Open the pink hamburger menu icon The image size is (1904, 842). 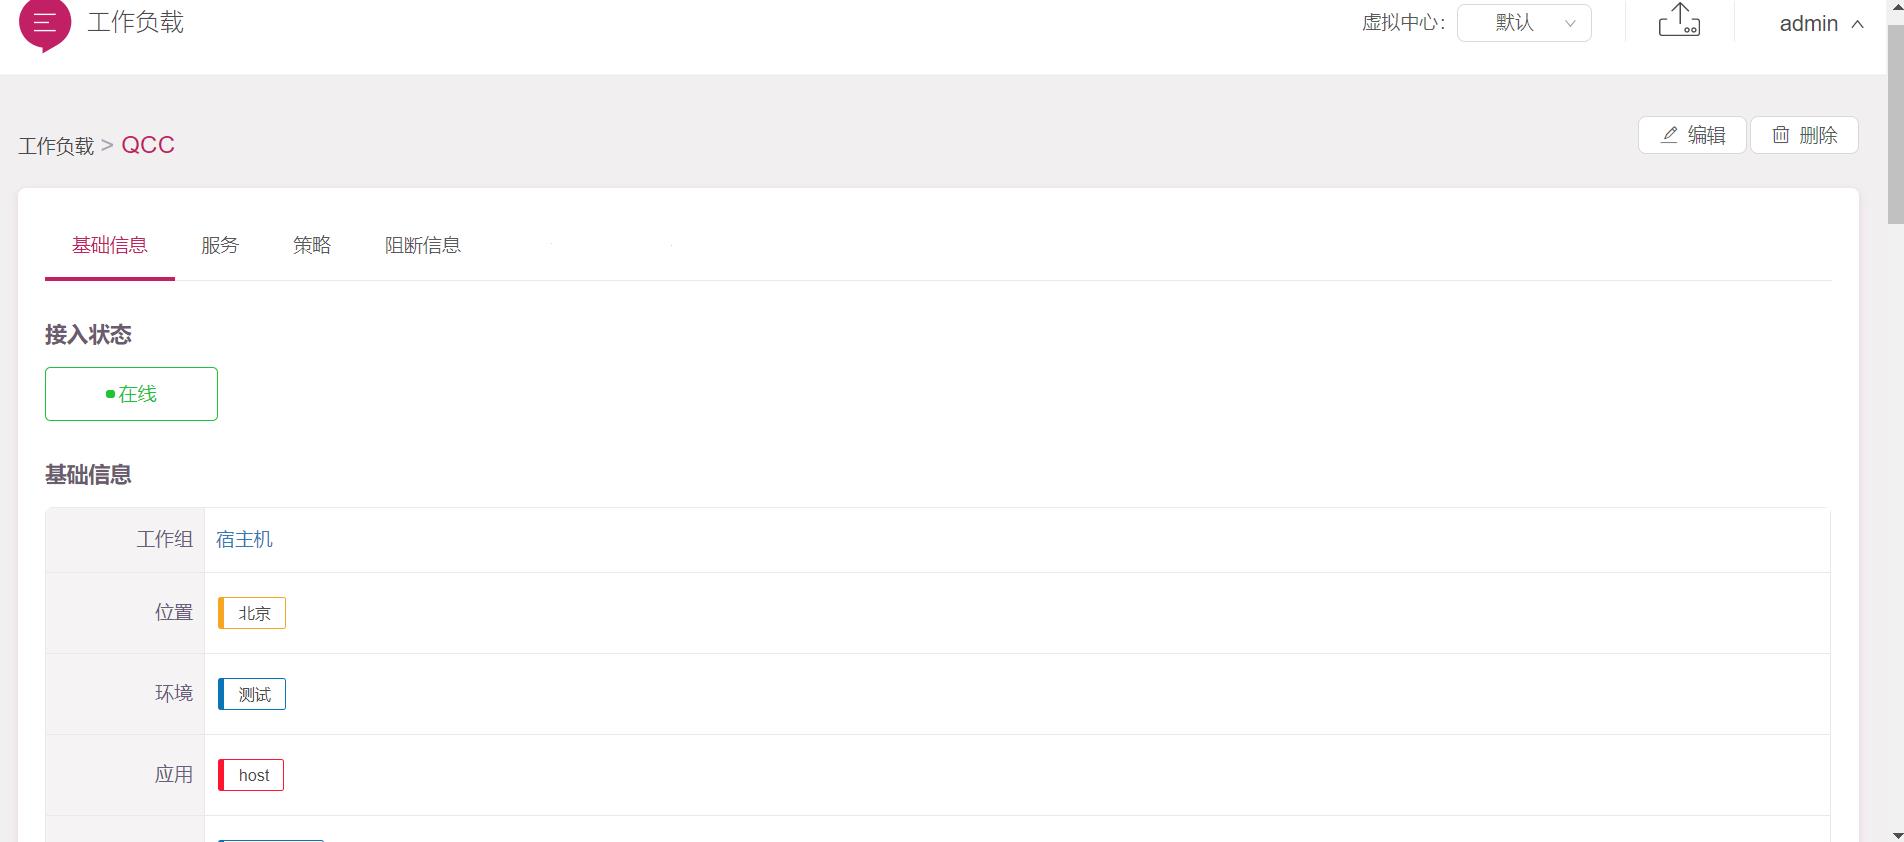pyautogui.click(x=45, y=23)
